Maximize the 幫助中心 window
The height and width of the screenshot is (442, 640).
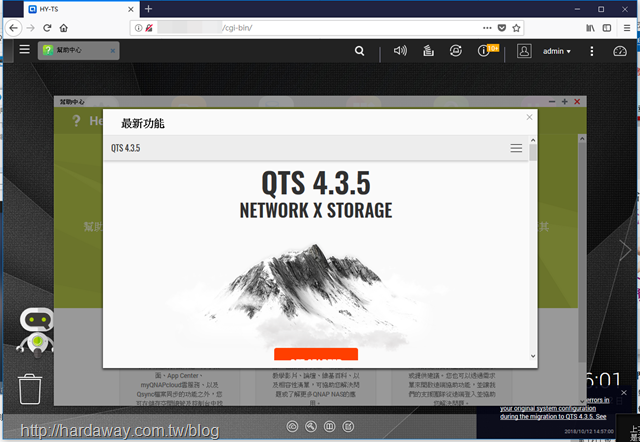(x=564, y=102)
